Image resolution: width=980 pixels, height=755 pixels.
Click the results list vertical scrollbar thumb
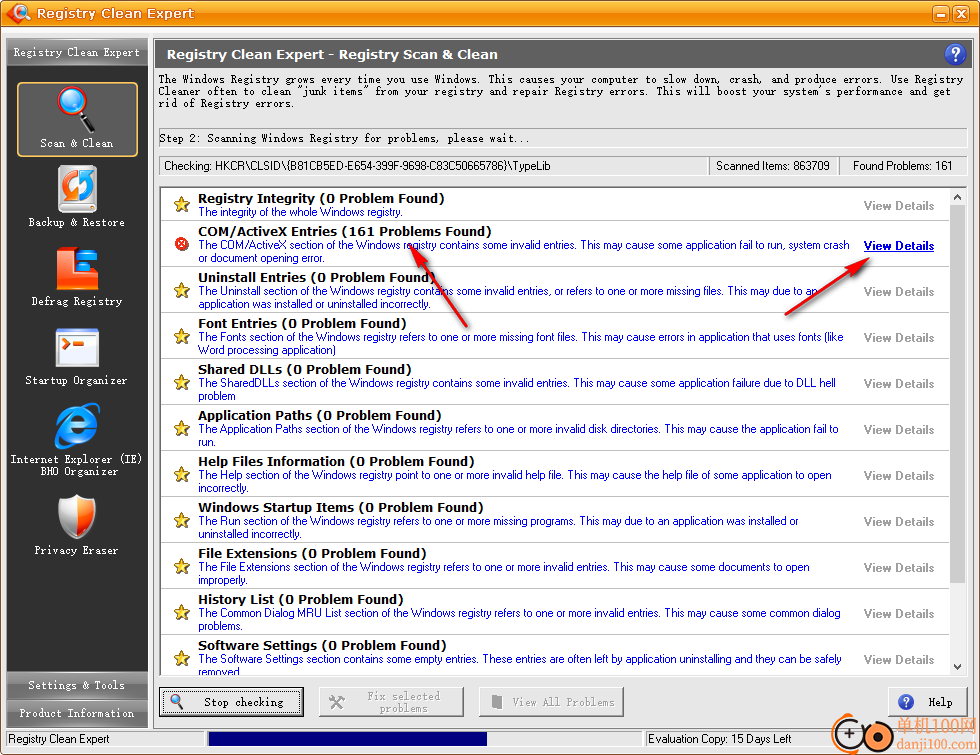[958, 394]
